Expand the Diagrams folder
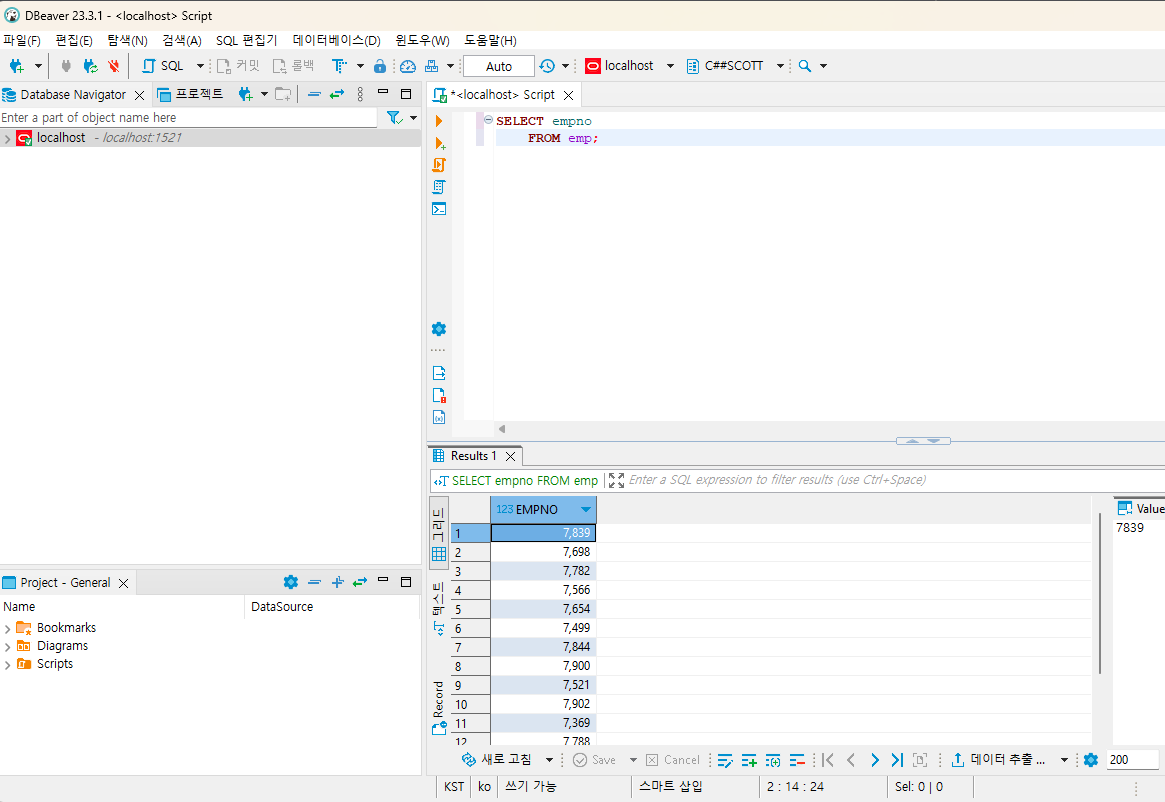The width and height of the screenshot is (1165, 802). [x=7, y=647]
